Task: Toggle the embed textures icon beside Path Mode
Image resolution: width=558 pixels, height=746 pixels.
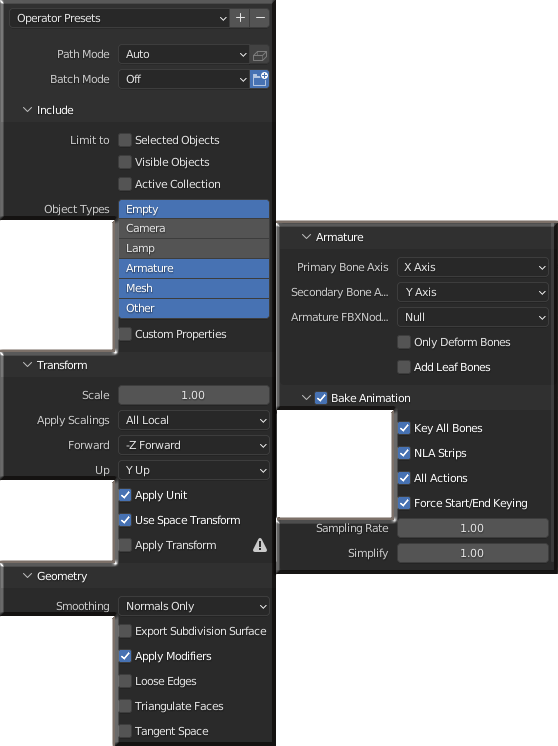Action: tap(260, 55)
